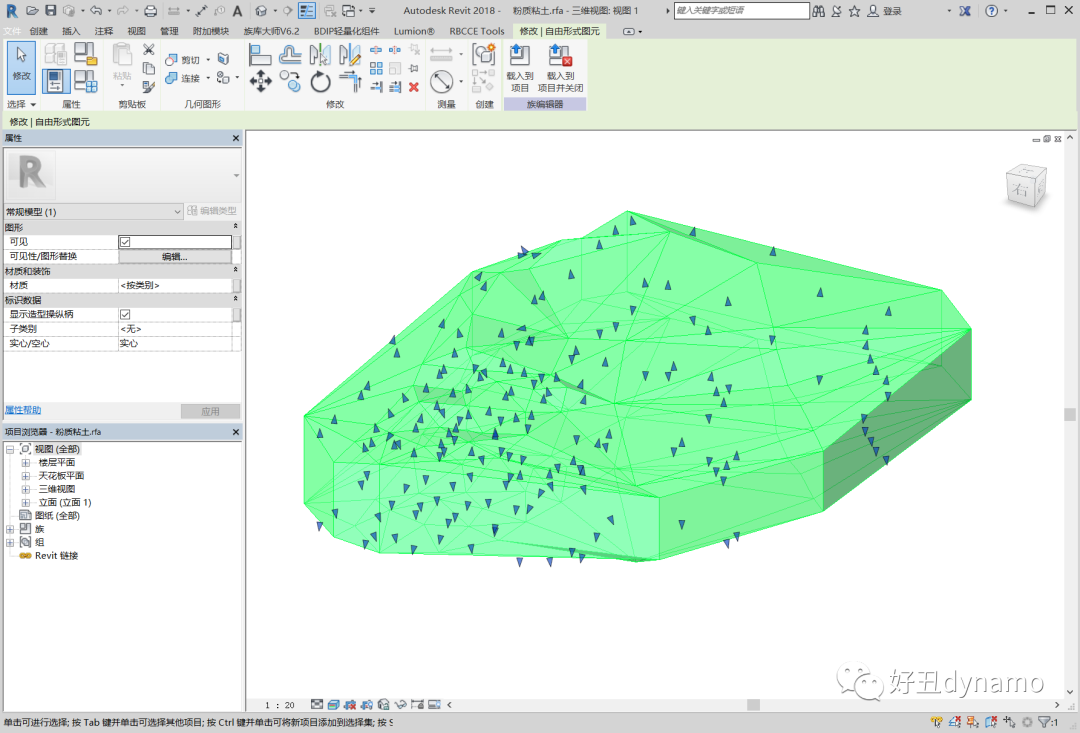Select the Align tool in the ribbon
Viewport: 1080px width, 733px height.
pyautogui.click(x=260, y=56)
